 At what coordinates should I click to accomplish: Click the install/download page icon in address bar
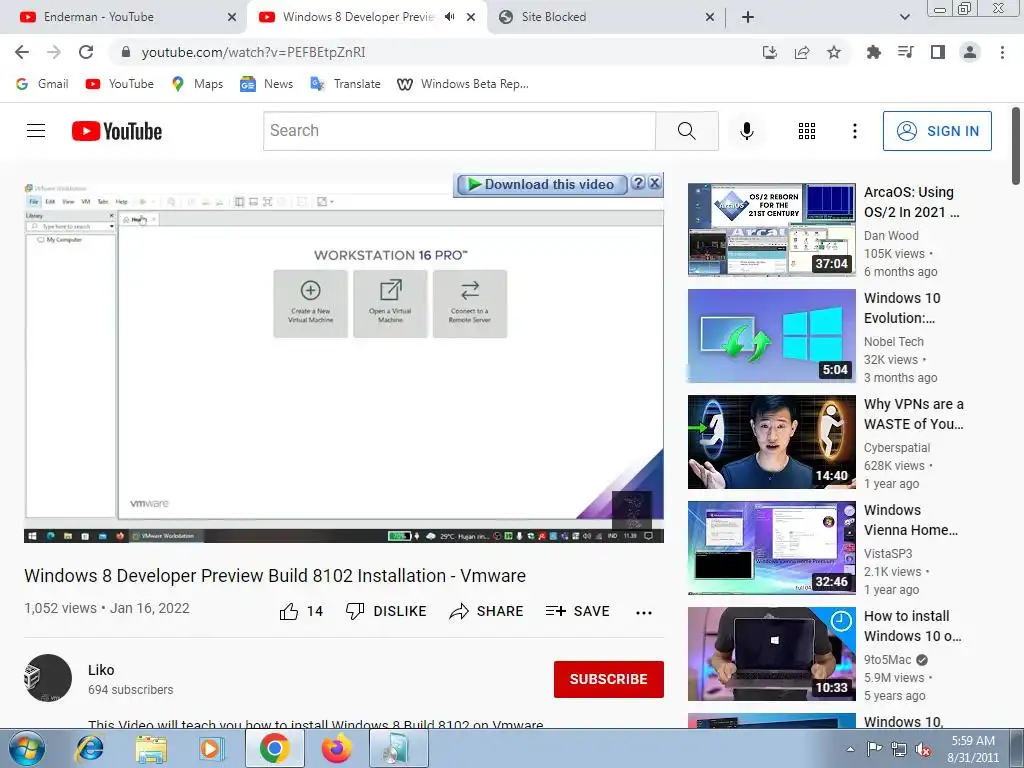pos(770,52)
